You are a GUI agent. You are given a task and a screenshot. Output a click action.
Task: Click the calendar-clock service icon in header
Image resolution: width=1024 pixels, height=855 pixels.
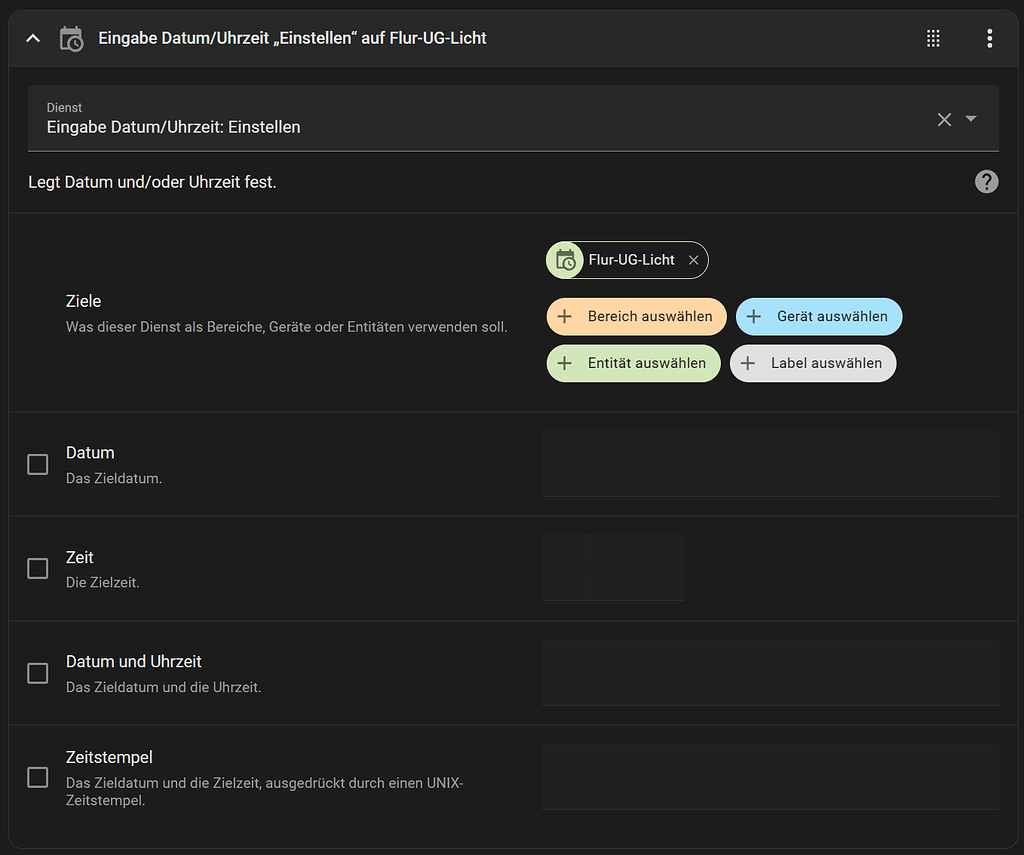[70, 38]
